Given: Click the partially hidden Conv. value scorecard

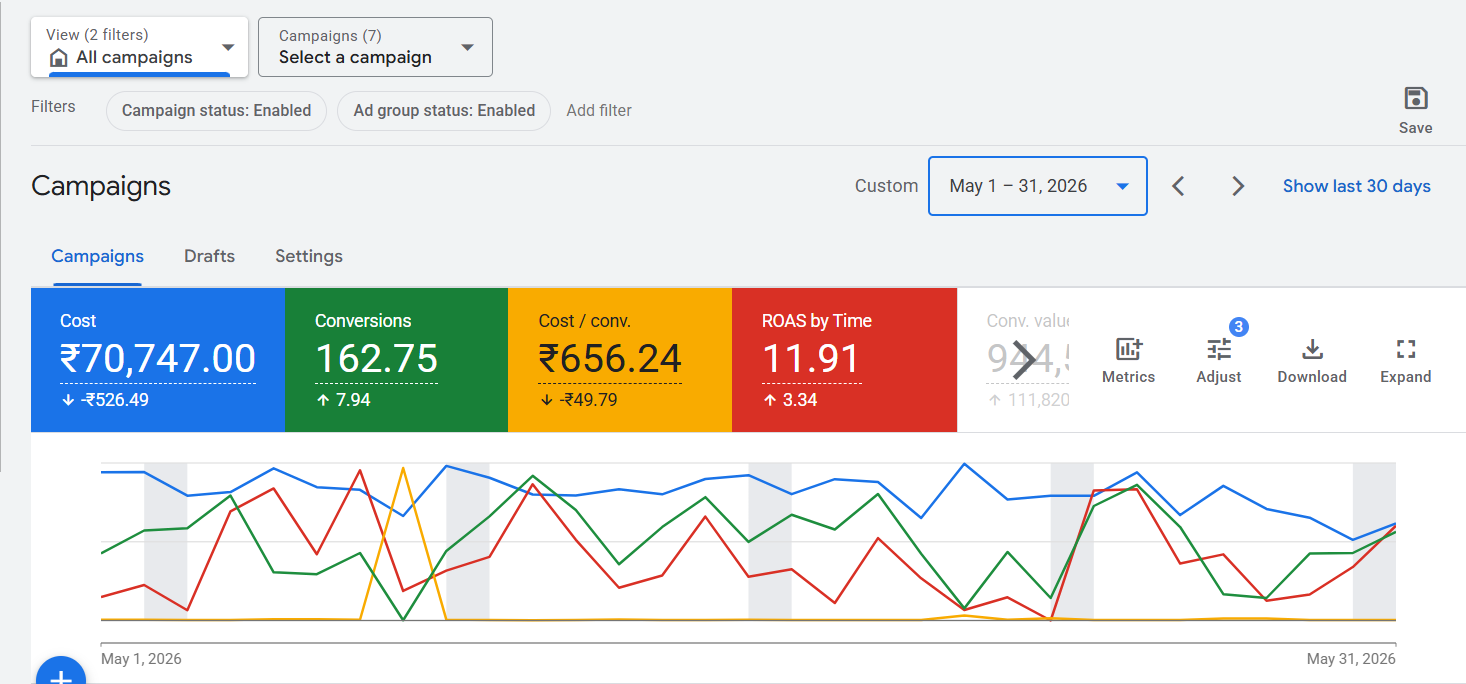Looking at the screenshot, I should [1013, 360].
